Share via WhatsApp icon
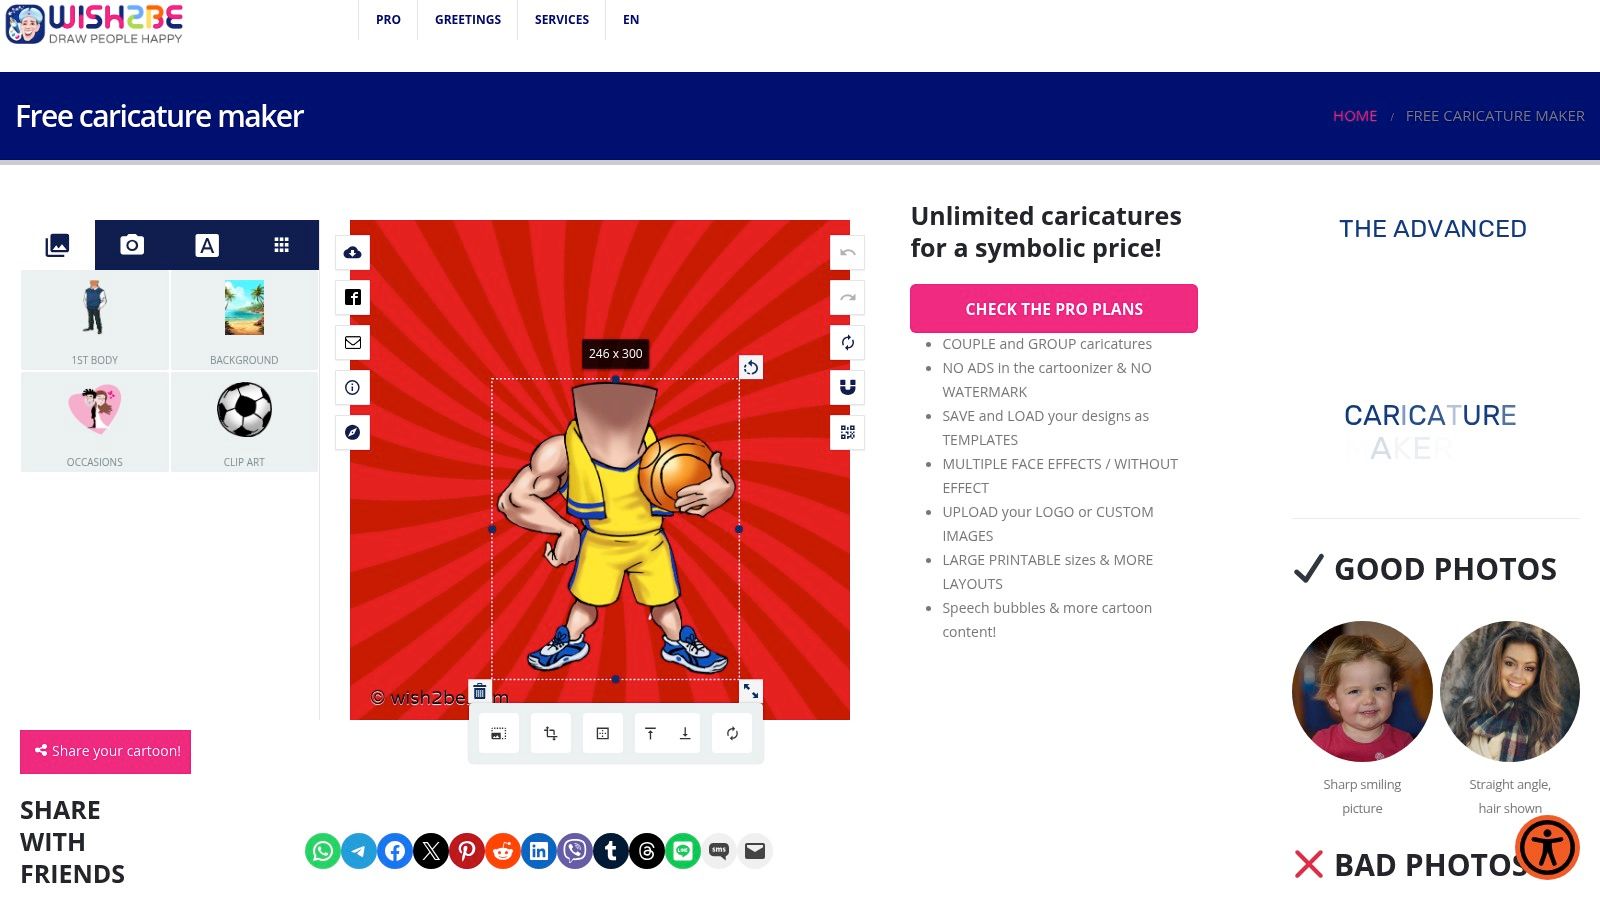1600x900 pixels. (323, 851)
